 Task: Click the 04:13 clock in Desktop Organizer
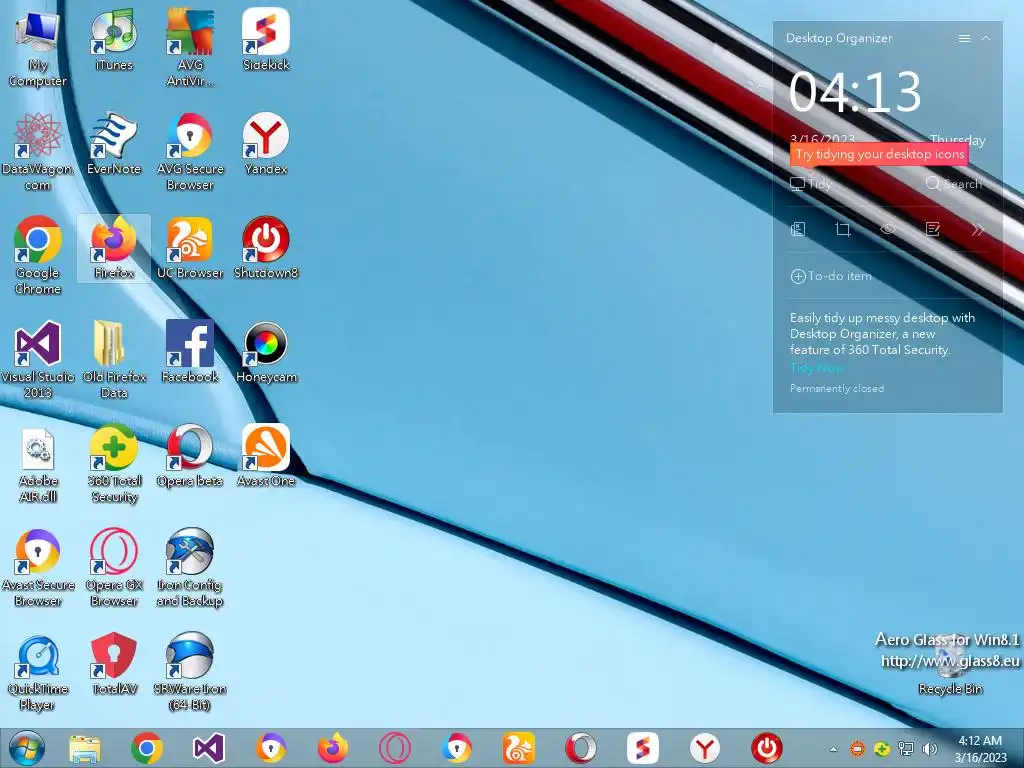coord(855,92)
